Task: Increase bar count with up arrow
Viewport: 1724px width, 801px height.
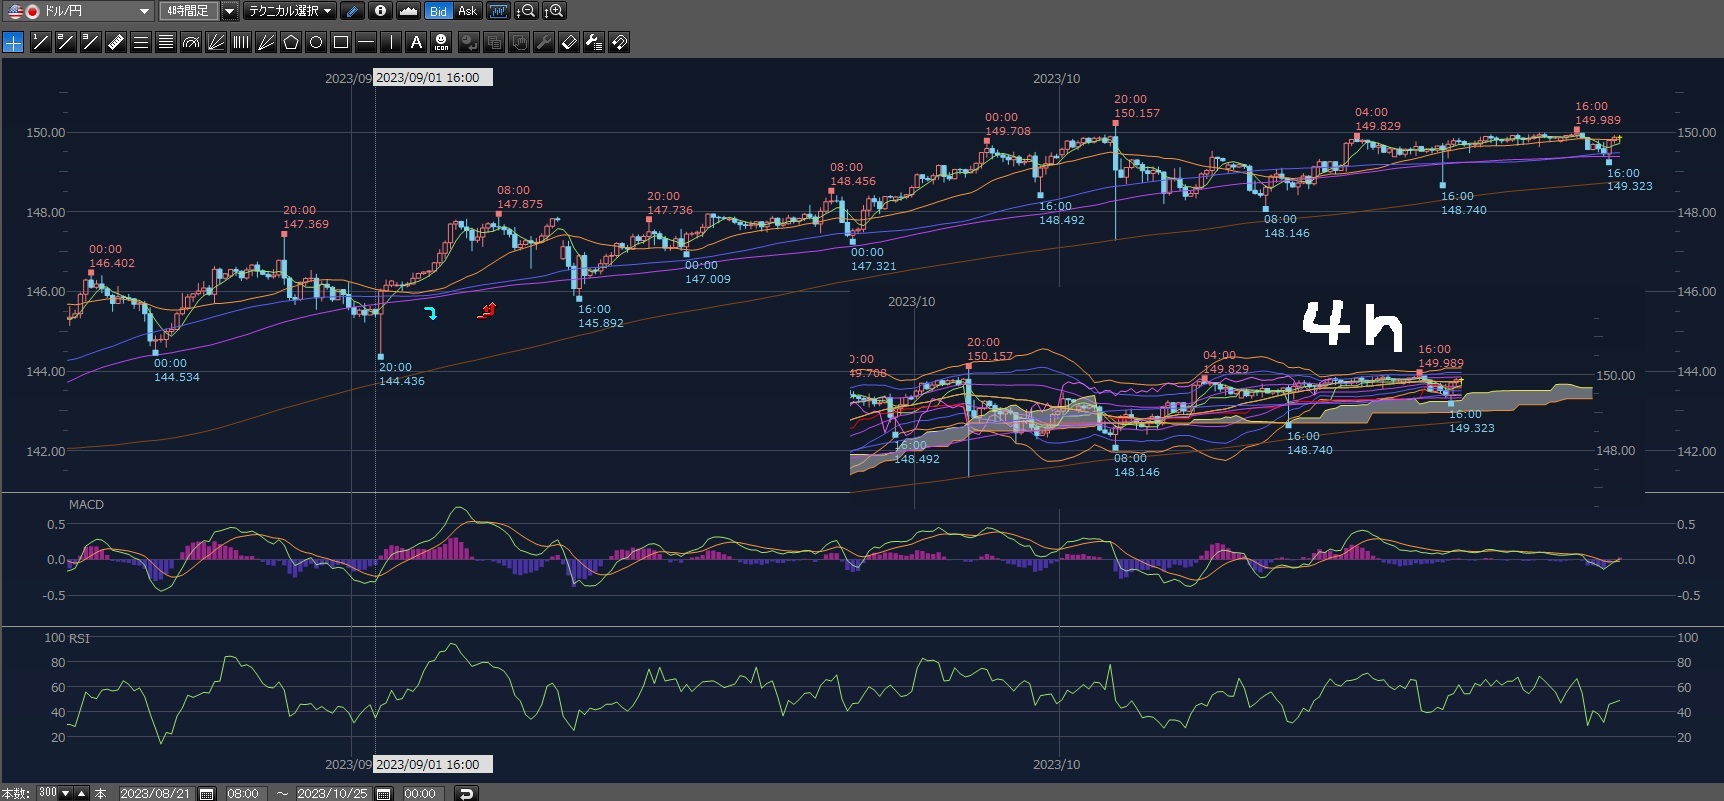Action: 82,793
